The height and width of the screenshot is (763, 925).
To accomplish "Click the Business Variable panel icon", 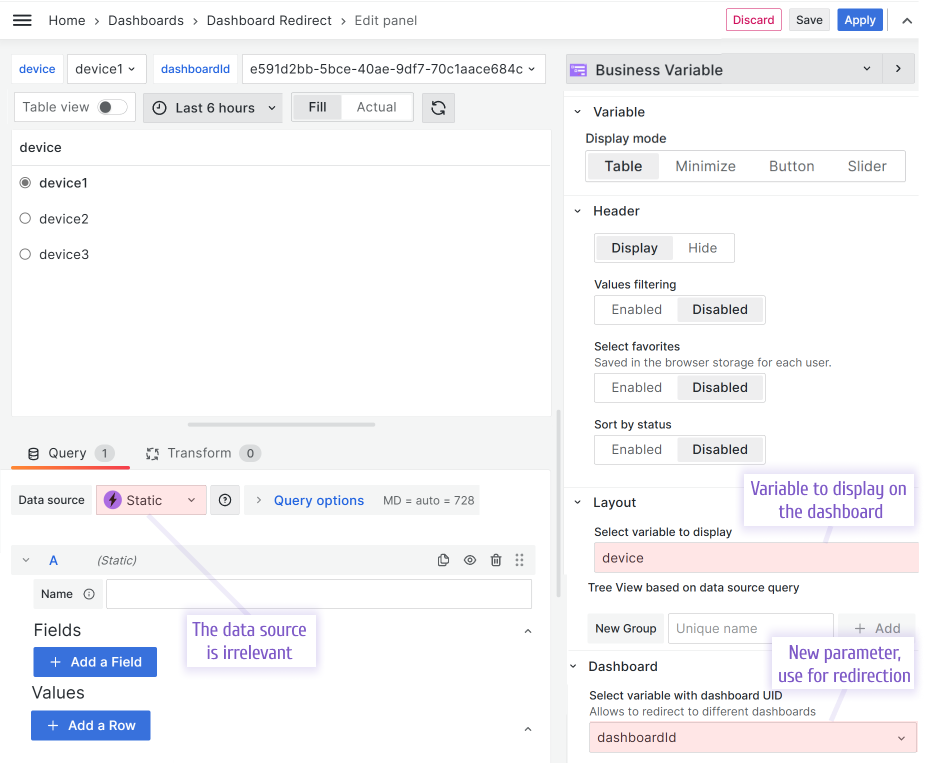I will point(577,69).
